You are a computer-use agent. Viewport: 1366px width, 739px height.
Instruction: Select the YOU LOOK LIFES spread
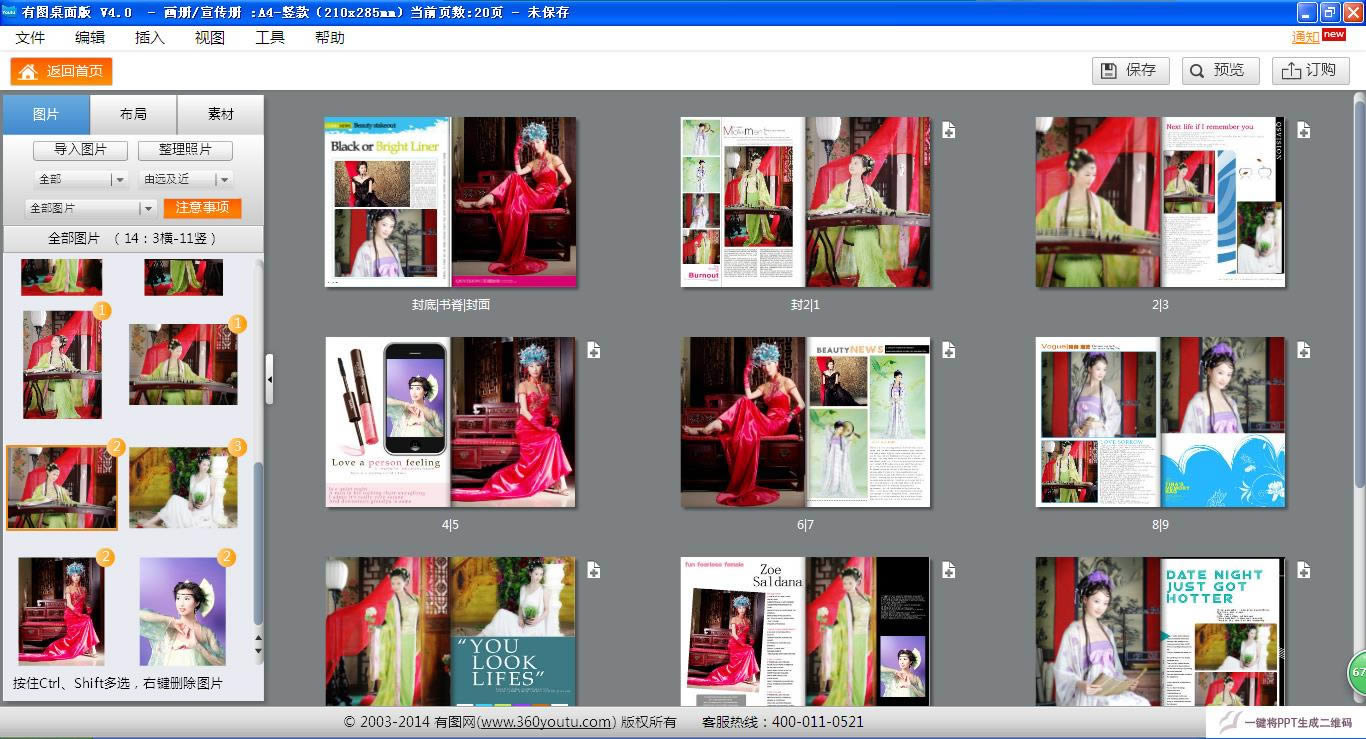pyautogui.click(x=451, y=632)
